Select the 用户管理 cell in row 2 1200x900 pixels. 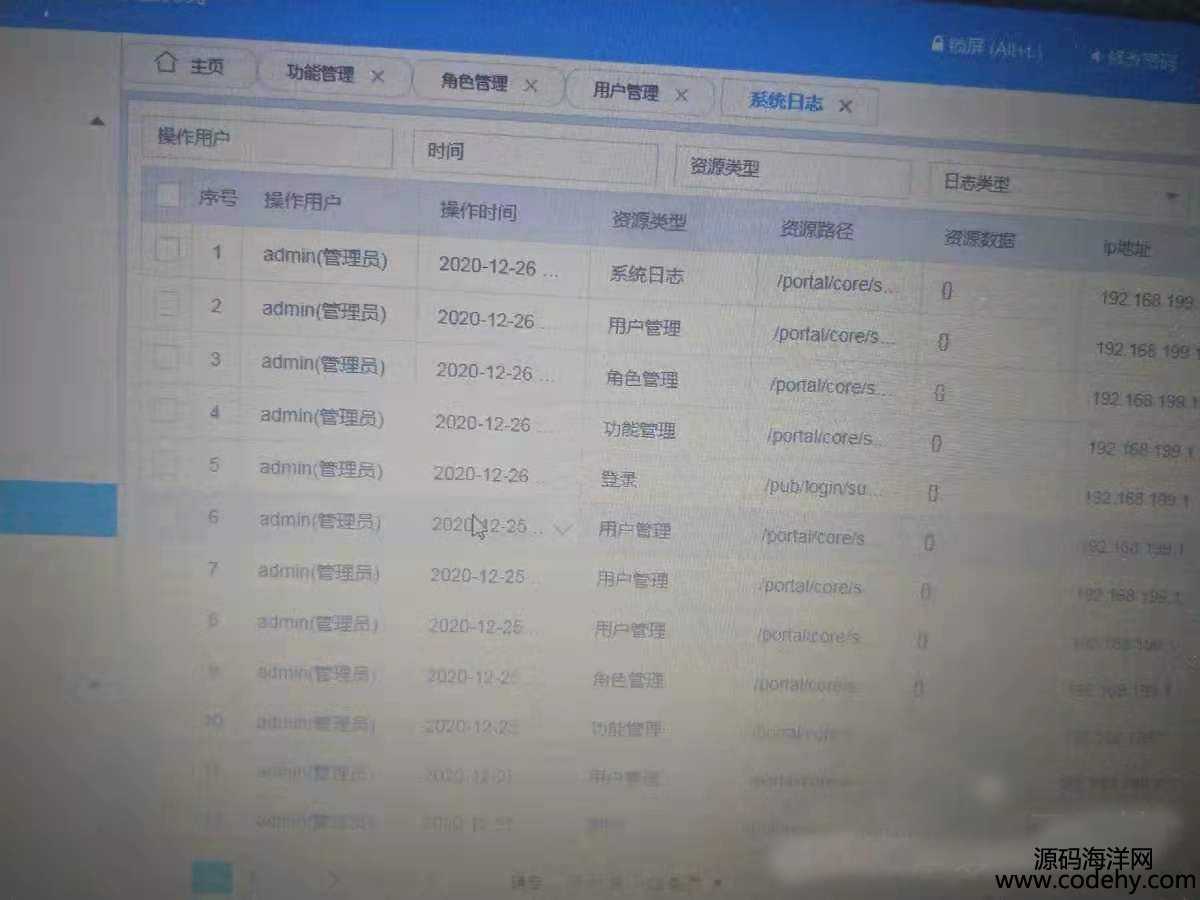(x=644, y=327)
